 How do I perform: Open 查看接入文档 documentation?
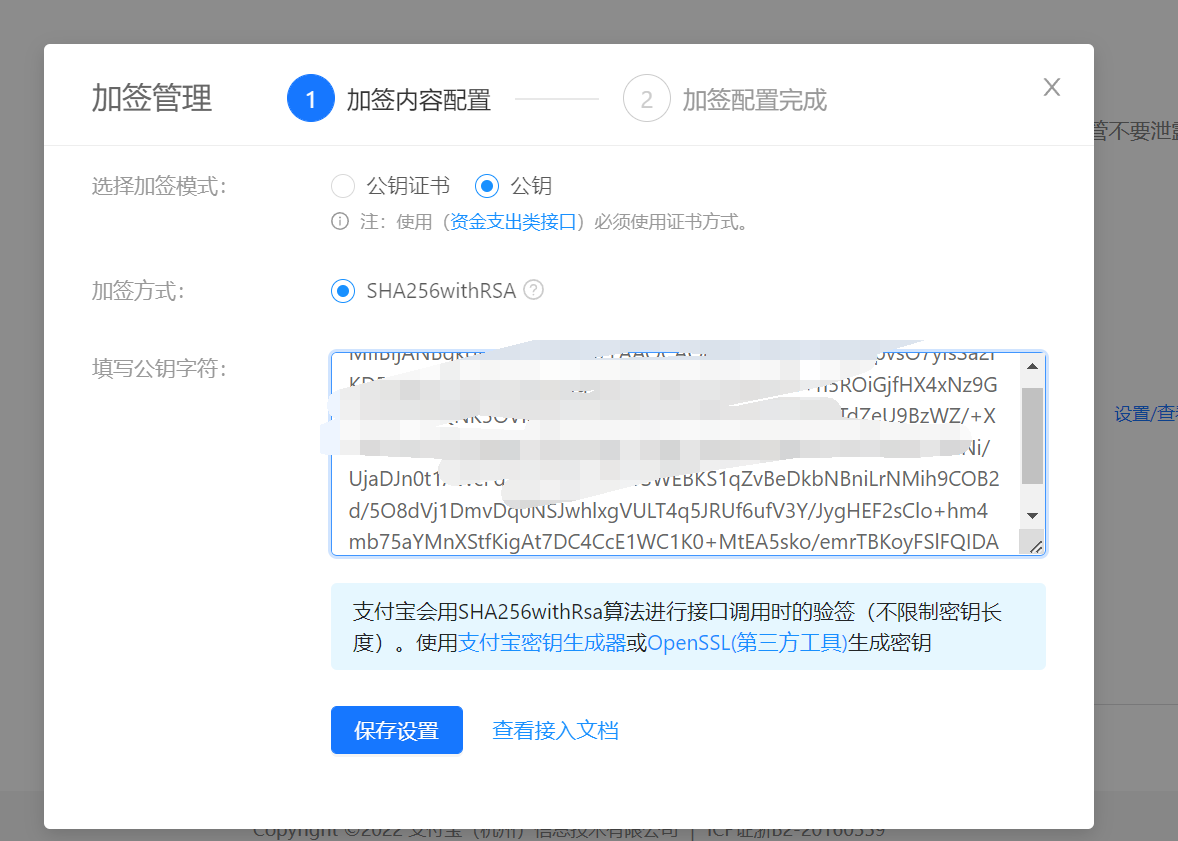coord(555,730)
